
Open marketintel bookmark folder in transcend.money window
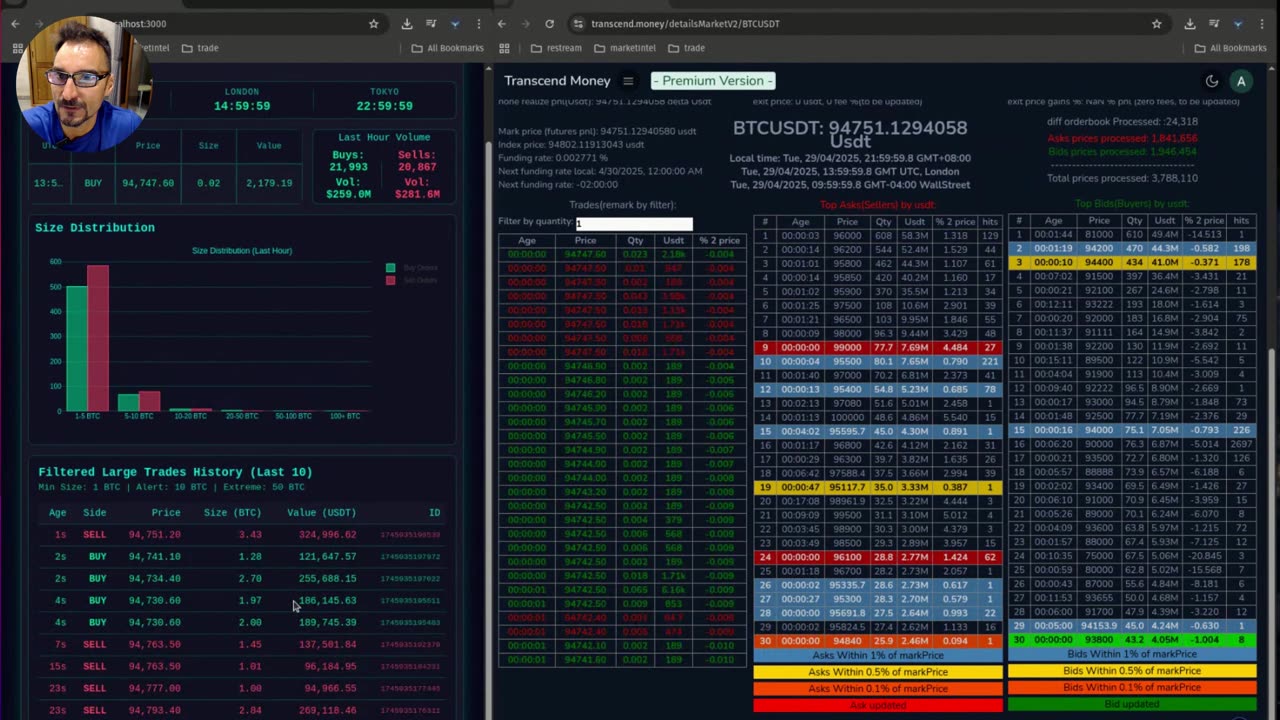(x=624, y=48)
